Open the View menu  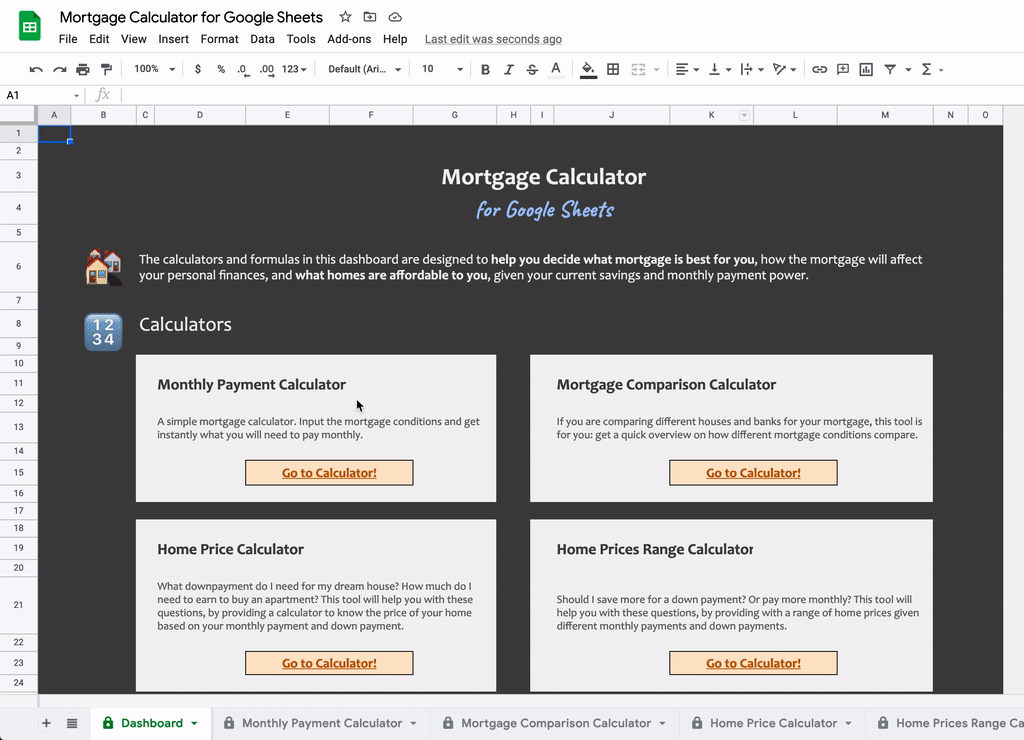(134, 39)
